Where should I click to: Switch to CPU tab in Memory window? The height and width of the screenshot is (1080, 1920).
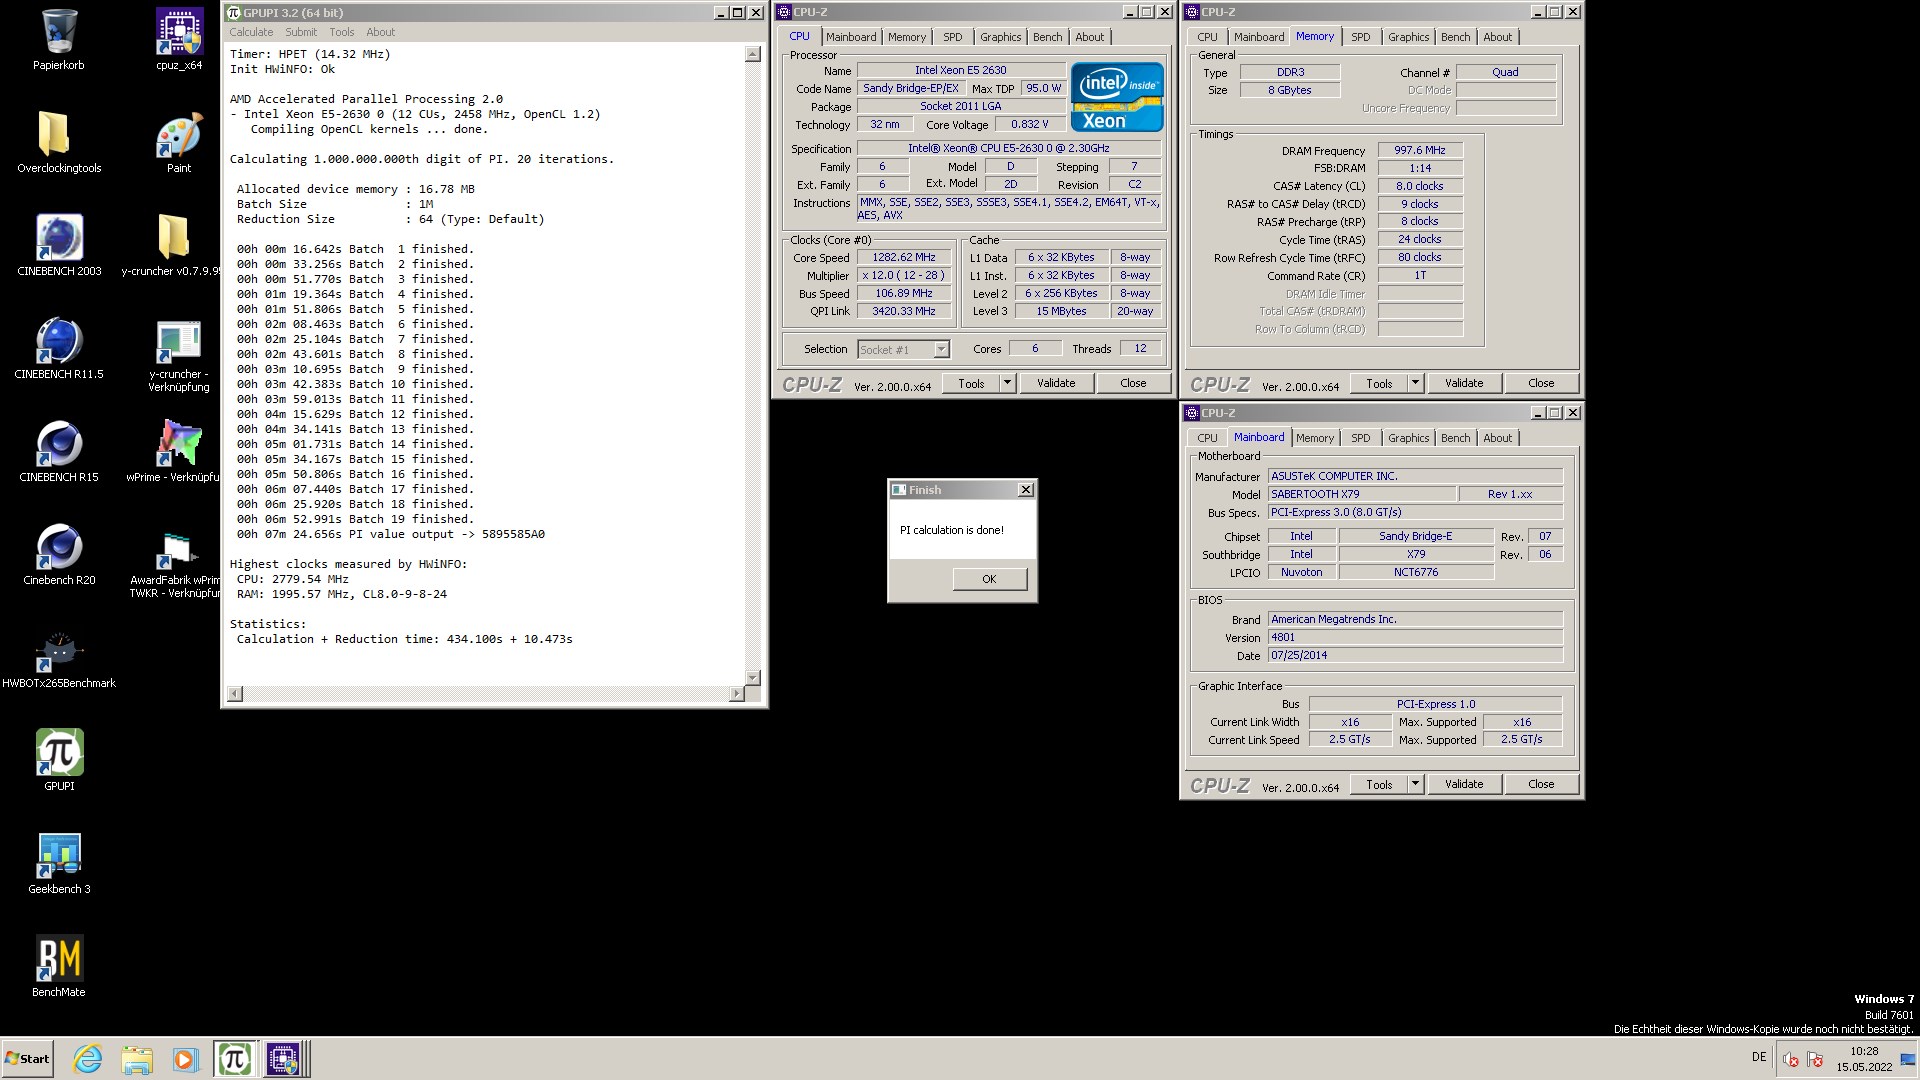(x=1207, y=37)
